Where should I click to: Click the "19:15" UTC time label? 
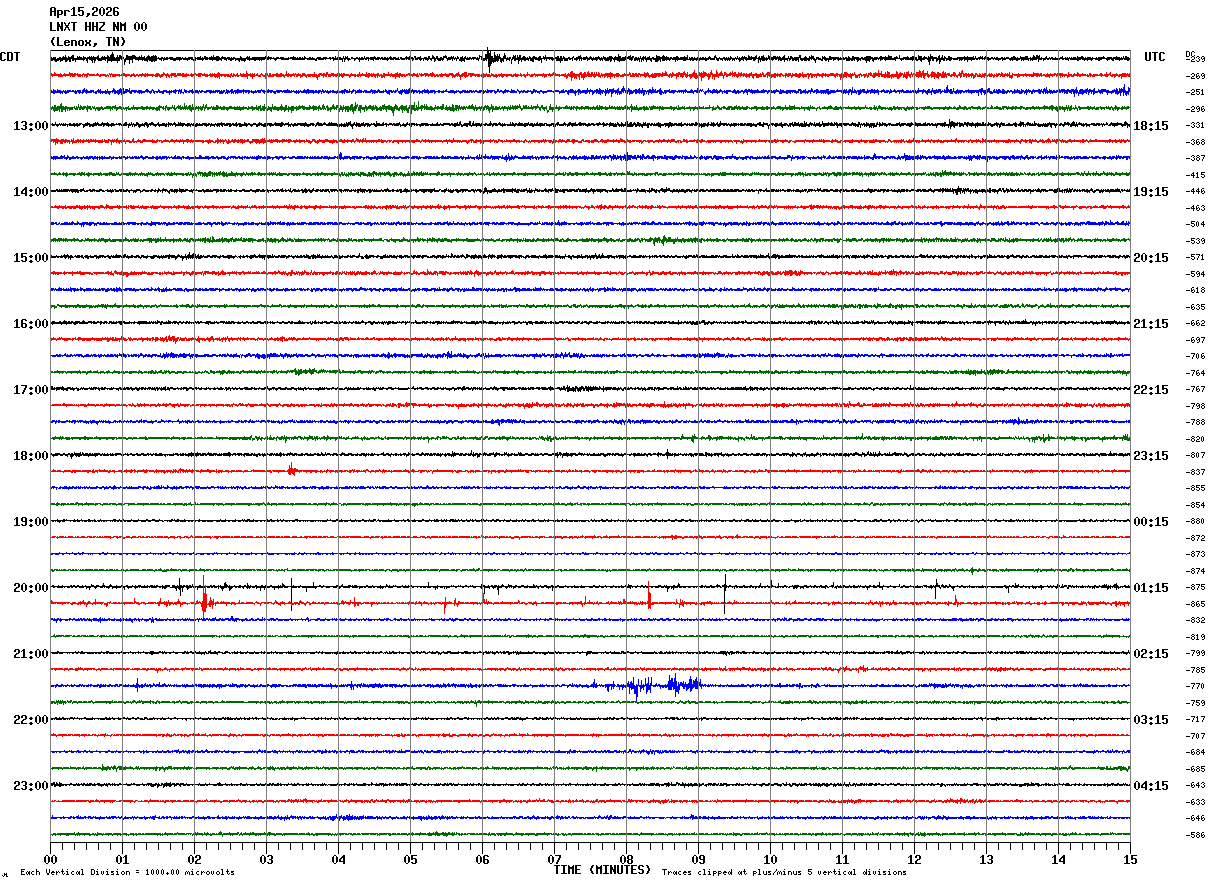pyautogui.click(x=1151, y=192)
